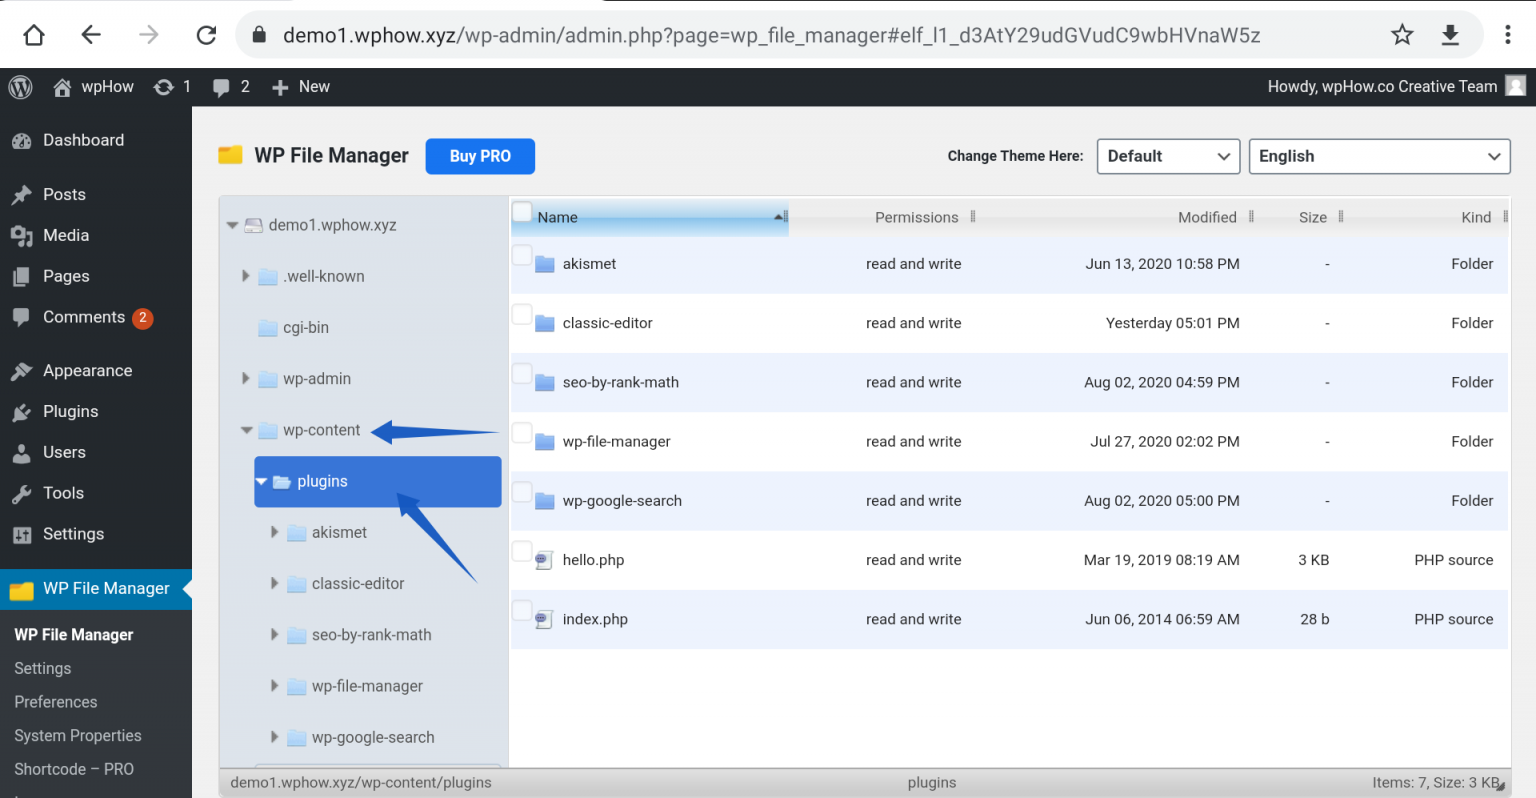Viewport: 1536px width, 798px height.
Task: Expand akismet tree folder arrow
Action: point(275,533)
